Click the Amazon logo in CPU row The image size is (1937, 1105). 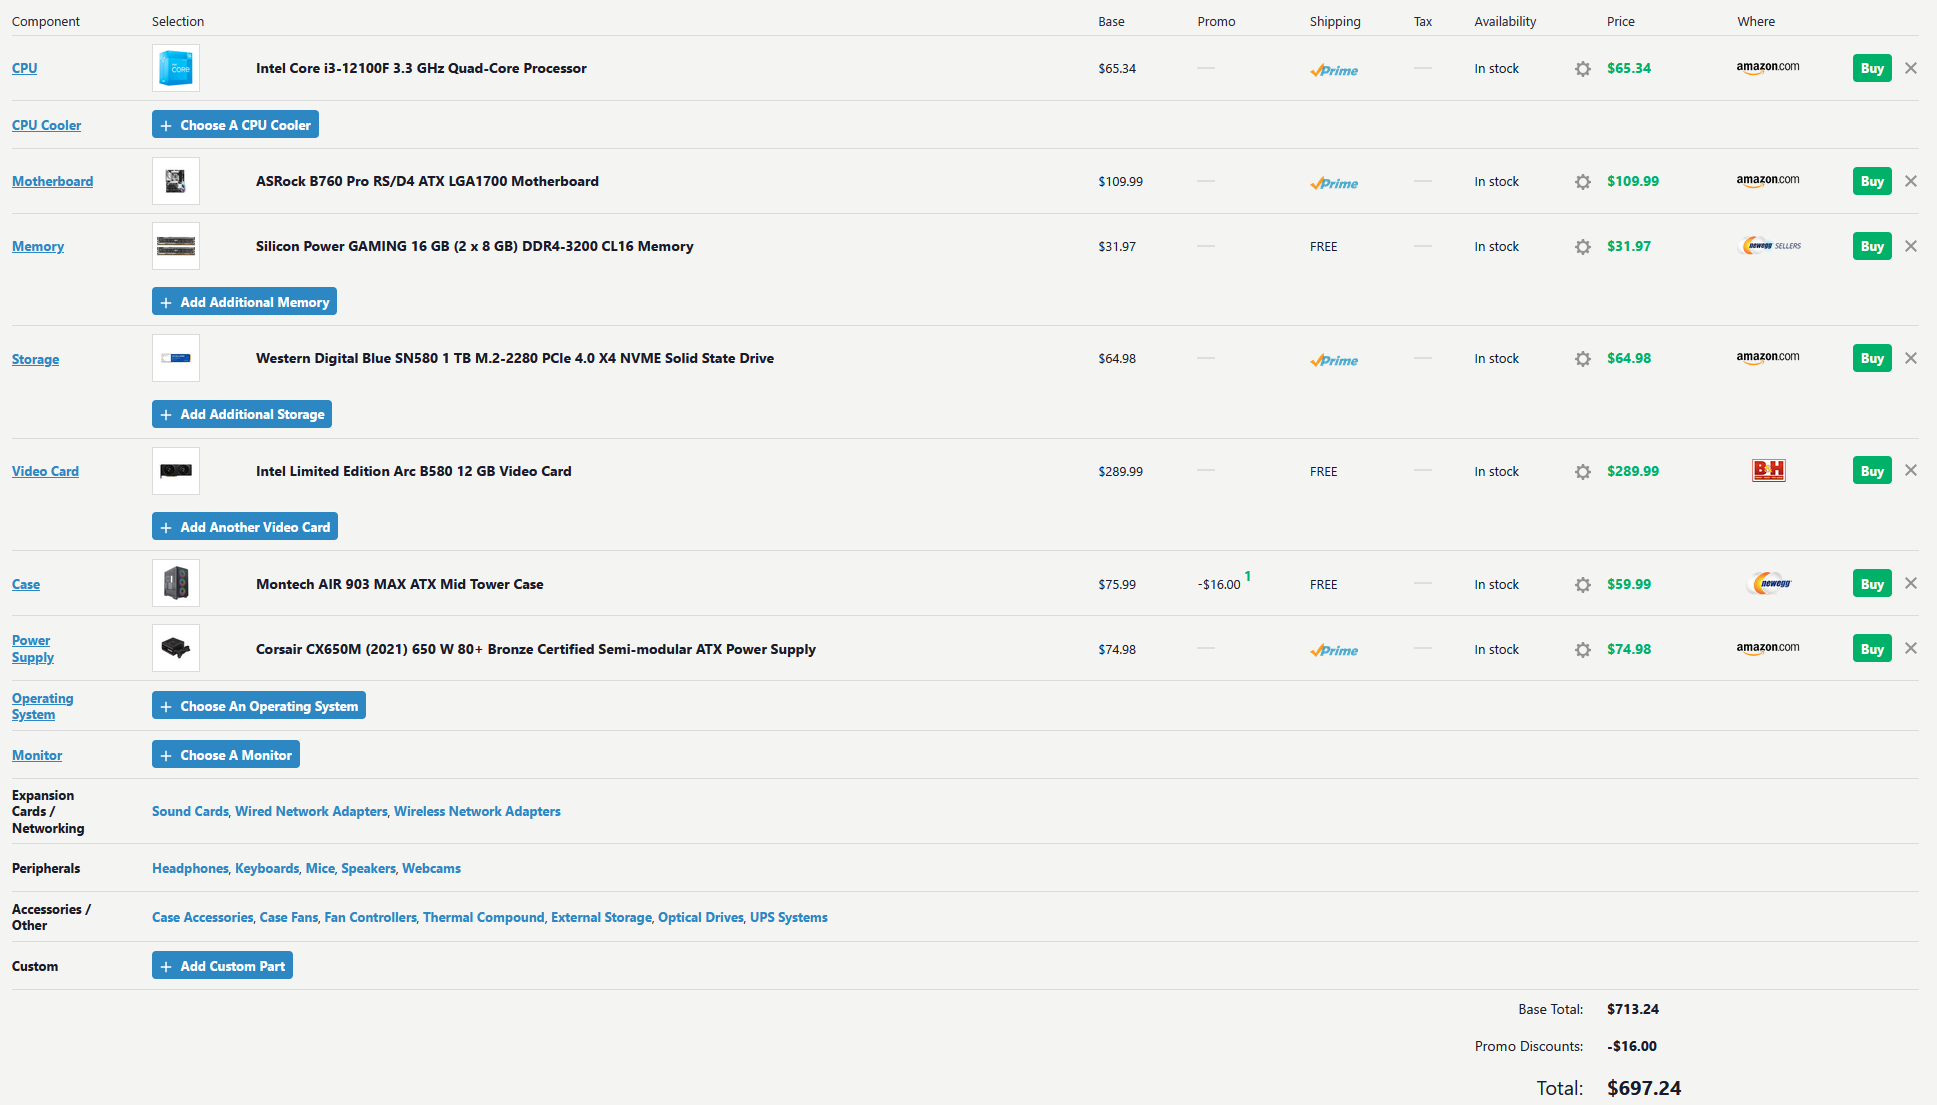1767,68
